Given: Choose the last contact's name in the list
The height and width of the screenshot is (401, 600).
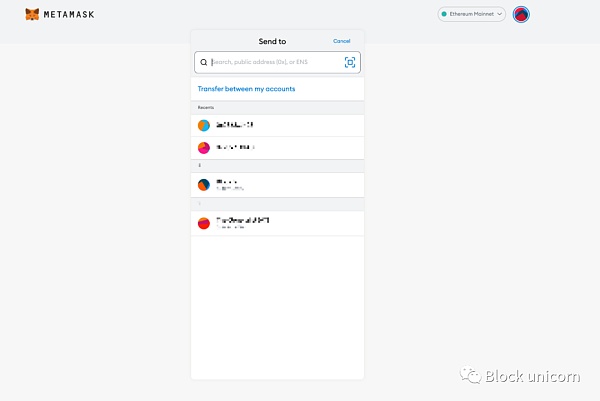Looking at the screenshot, I should click(x=243, y=220).
